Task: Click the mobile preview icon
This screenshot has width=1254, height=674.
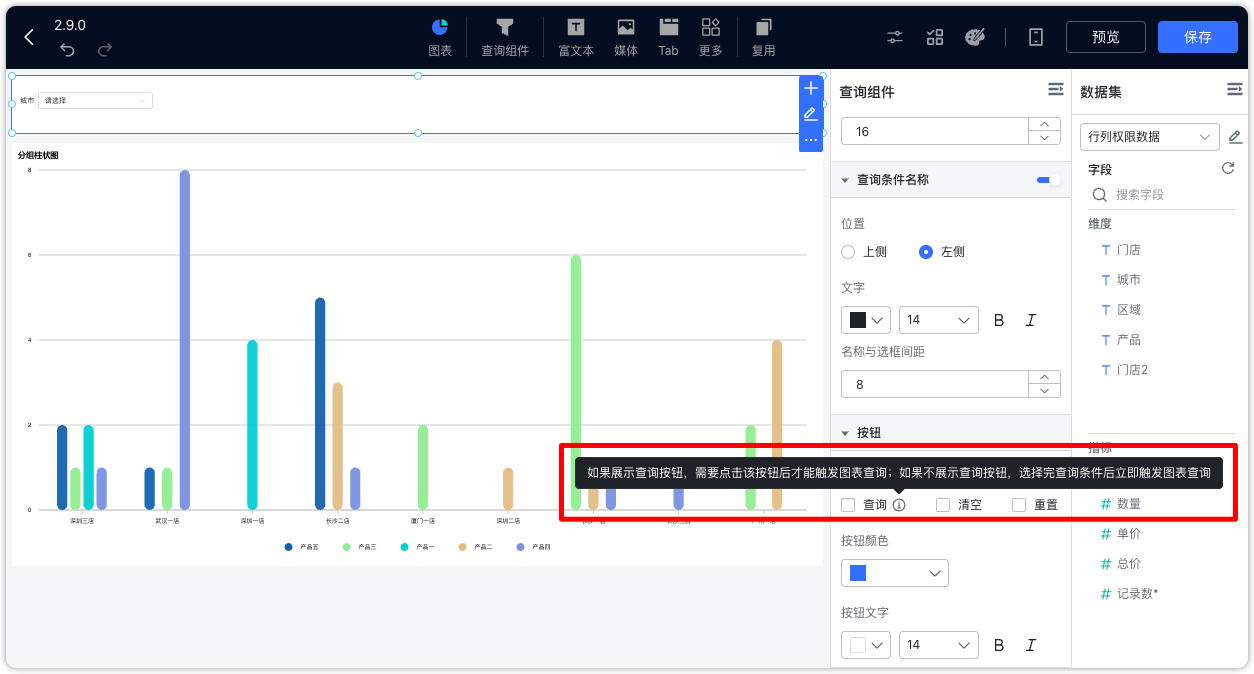Action: pos(1035,36)
